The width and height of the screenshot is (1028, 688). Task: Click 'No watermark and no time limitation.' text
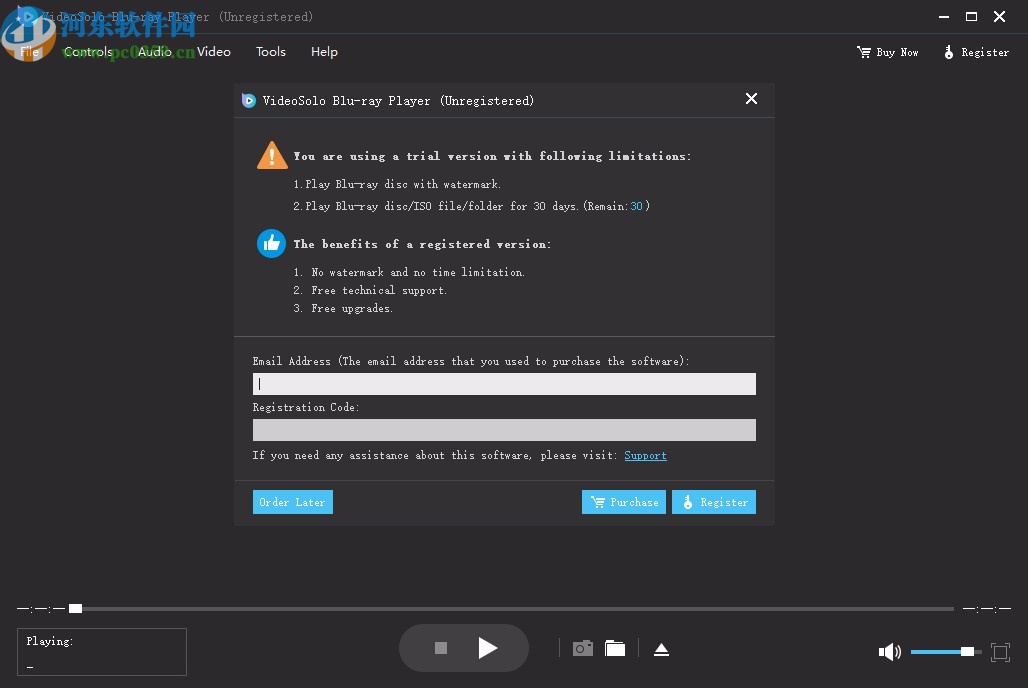click(418, 272)
